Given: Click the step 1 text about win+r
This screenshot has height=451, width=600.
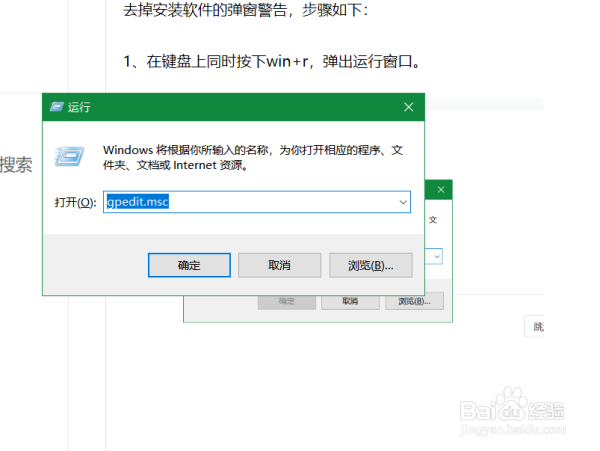Looking at the screenshot, I should tap(272, 61).
